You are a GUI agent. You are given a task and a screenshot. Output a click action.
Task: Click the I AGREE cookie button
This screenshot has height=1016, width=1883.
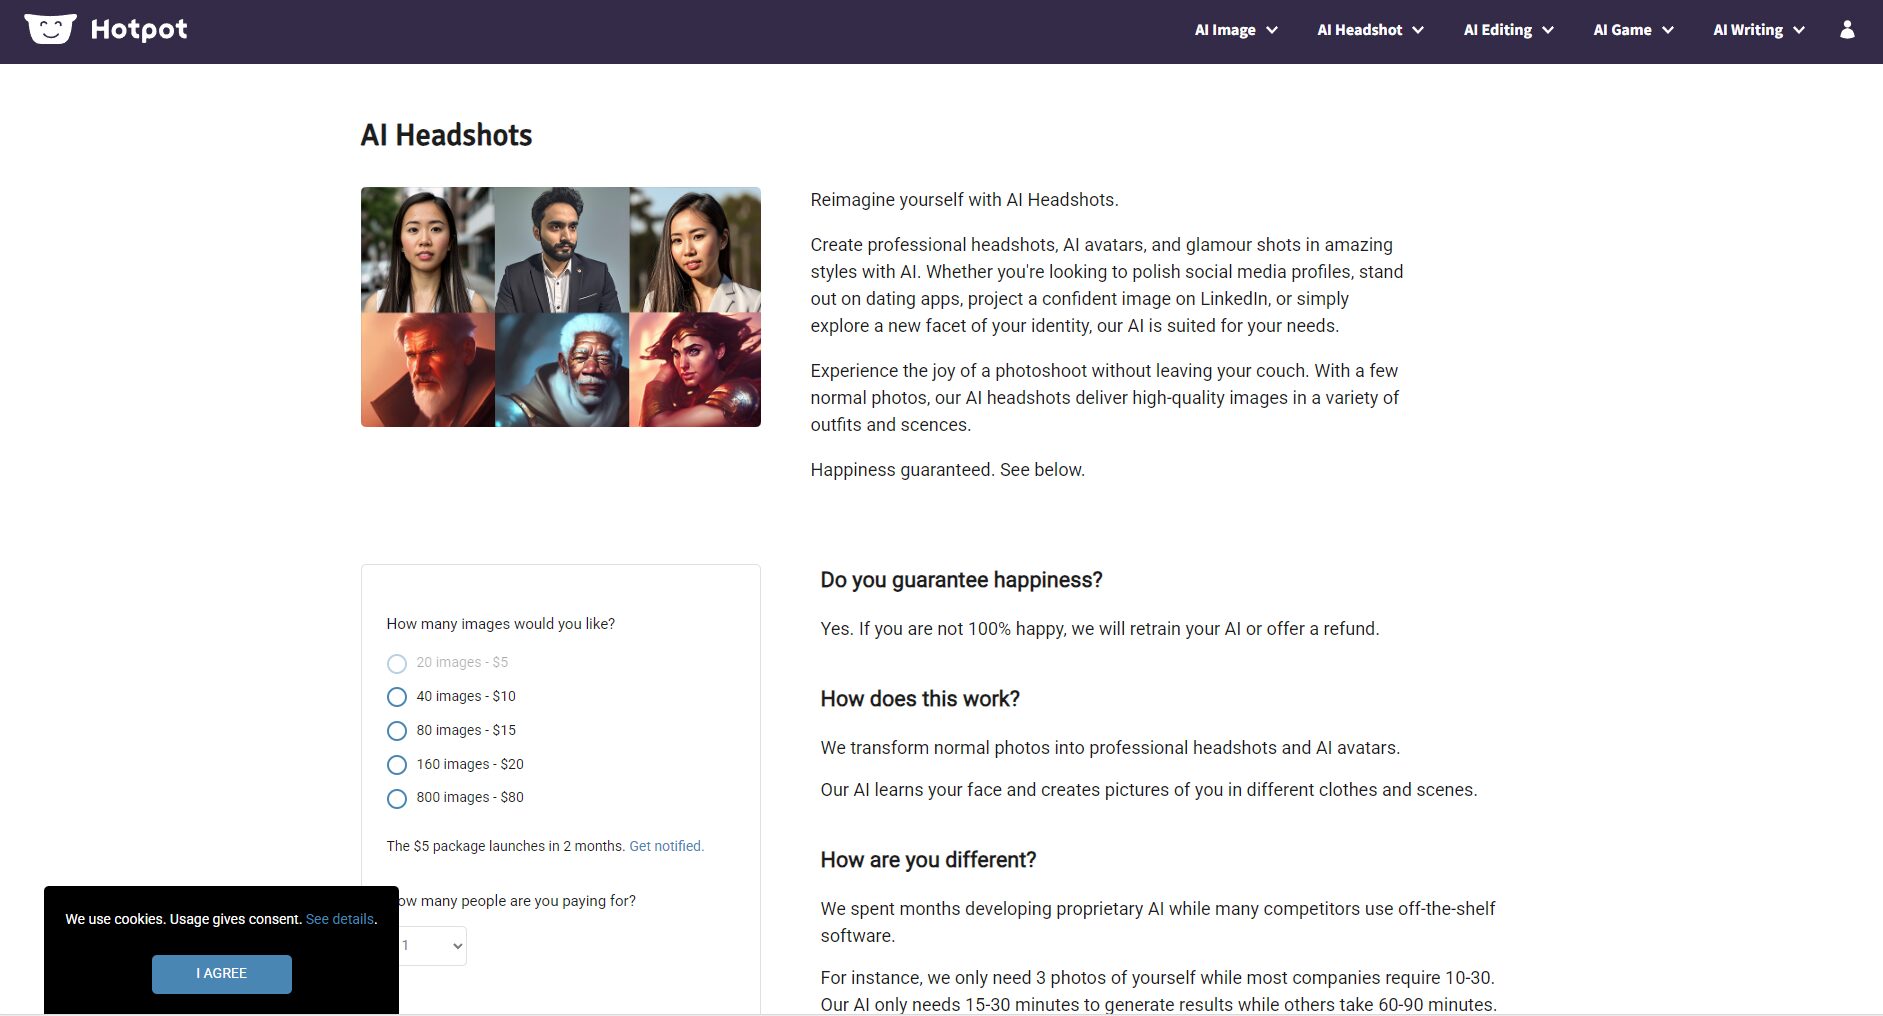click(x=222, y=974)
